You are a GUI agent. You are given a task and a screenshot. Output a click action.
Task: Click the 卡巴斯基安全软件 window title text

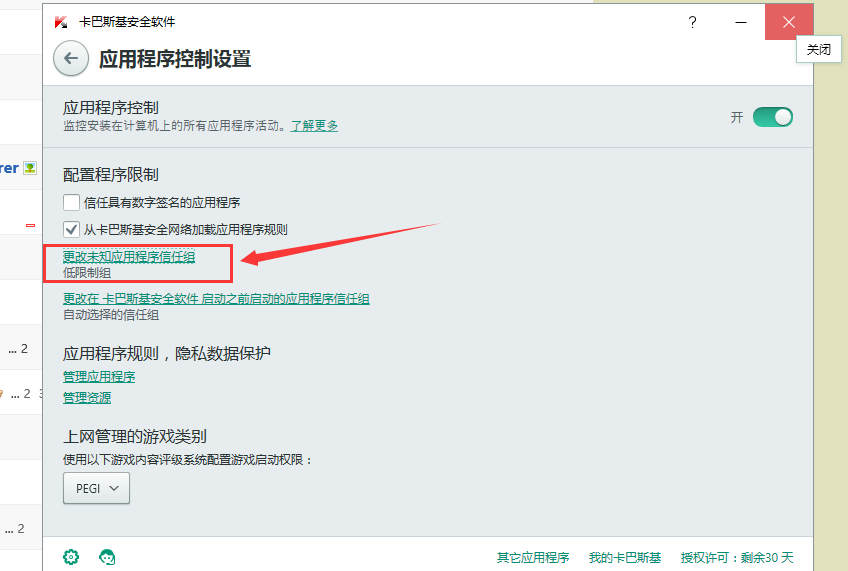click(x=127, y=22)
